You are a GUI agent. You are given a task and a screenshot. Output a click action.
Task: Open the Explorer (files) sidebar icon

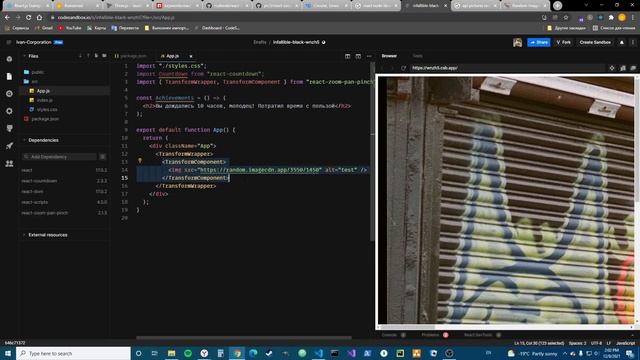[x=9, y=76]
